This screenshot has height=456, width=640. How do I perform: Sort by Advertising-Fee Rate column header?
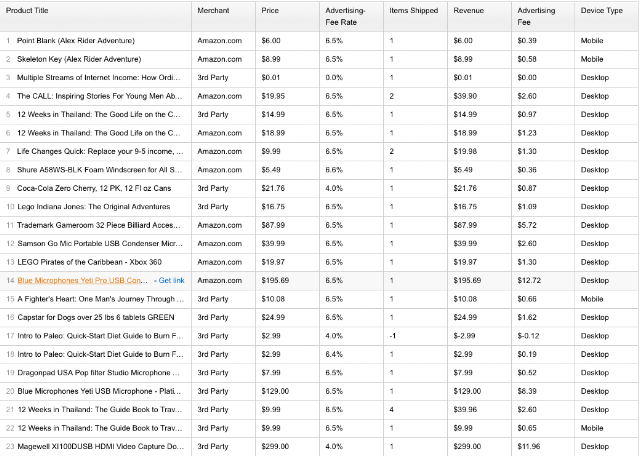345,16
